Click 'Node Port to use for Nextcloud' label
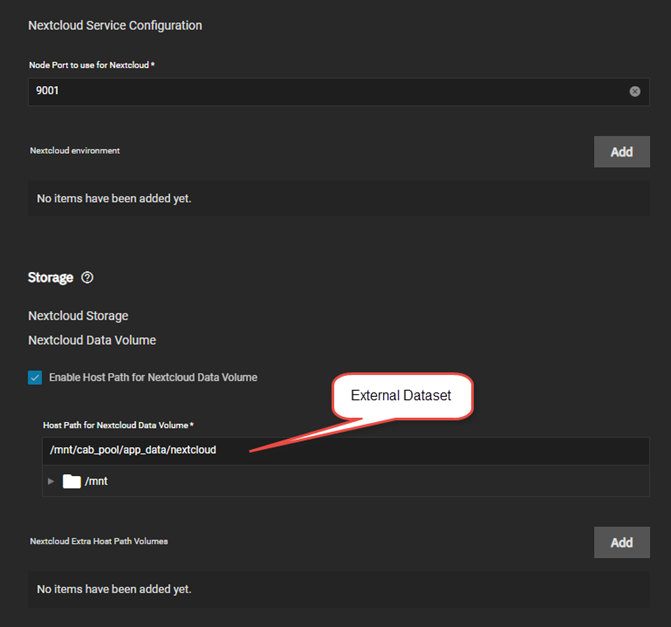 click(x=92, y=65)
